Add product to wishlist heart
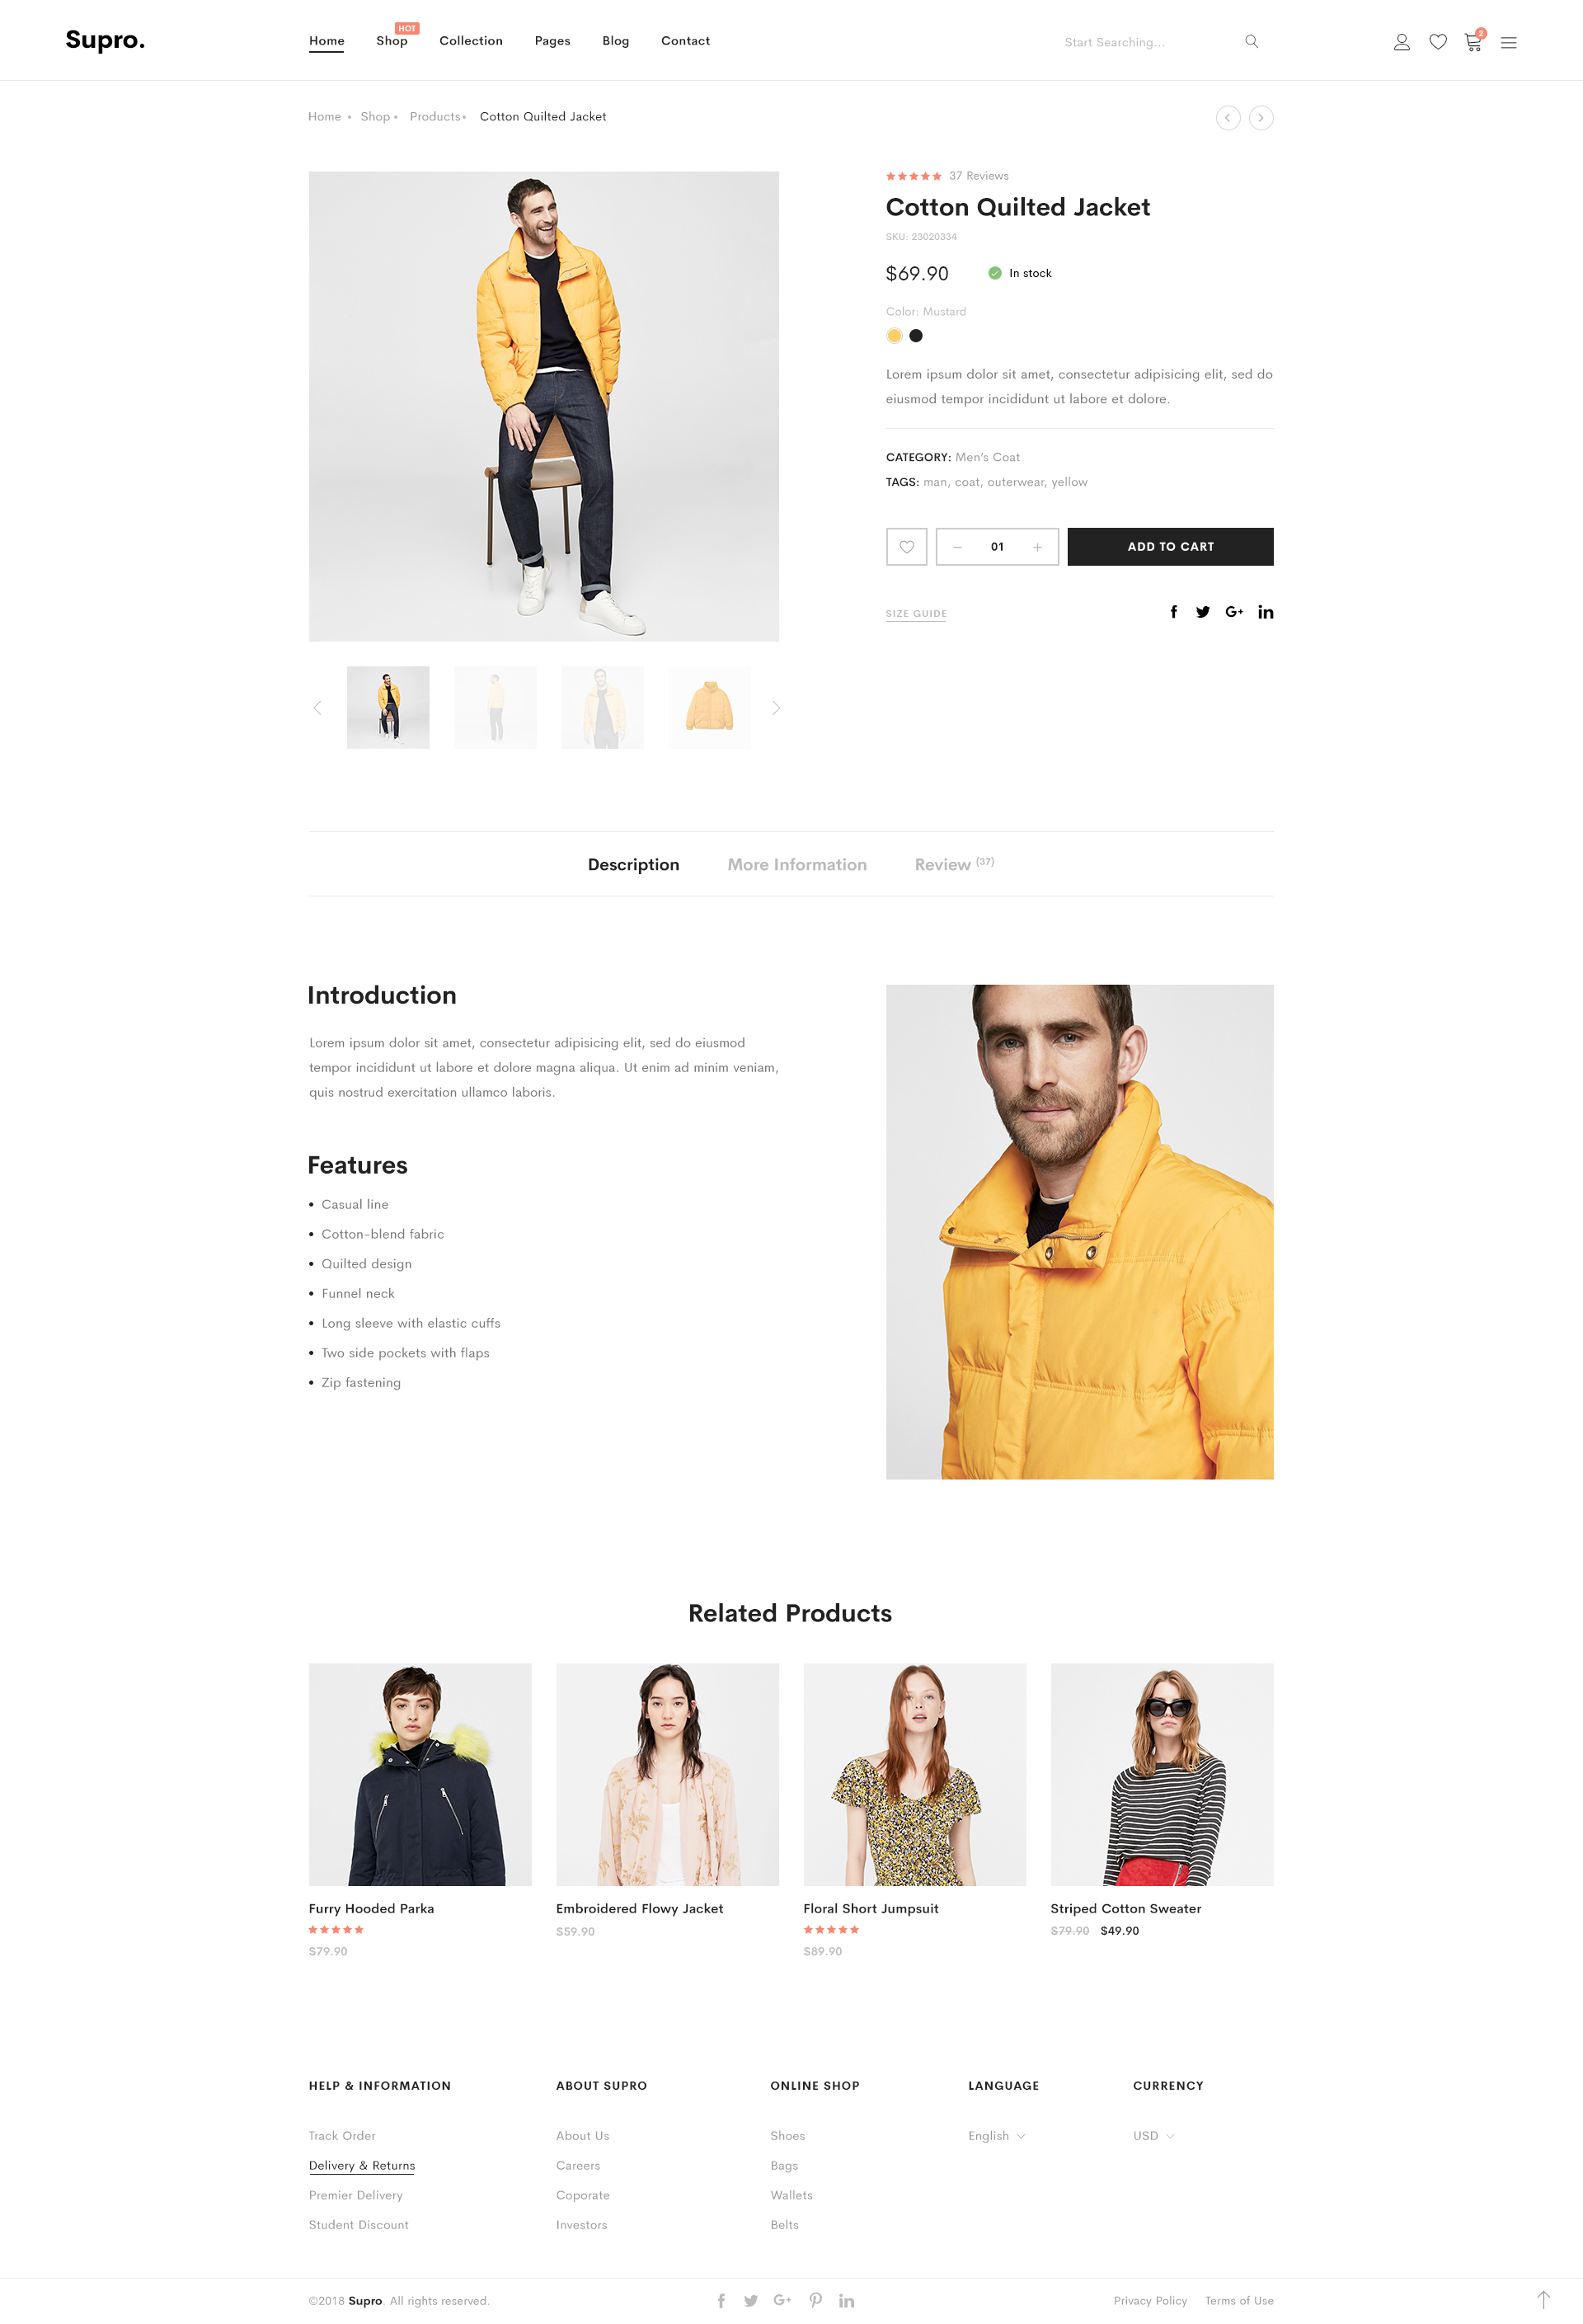Screen dimensions: 1583x2324 pos(905,546)
